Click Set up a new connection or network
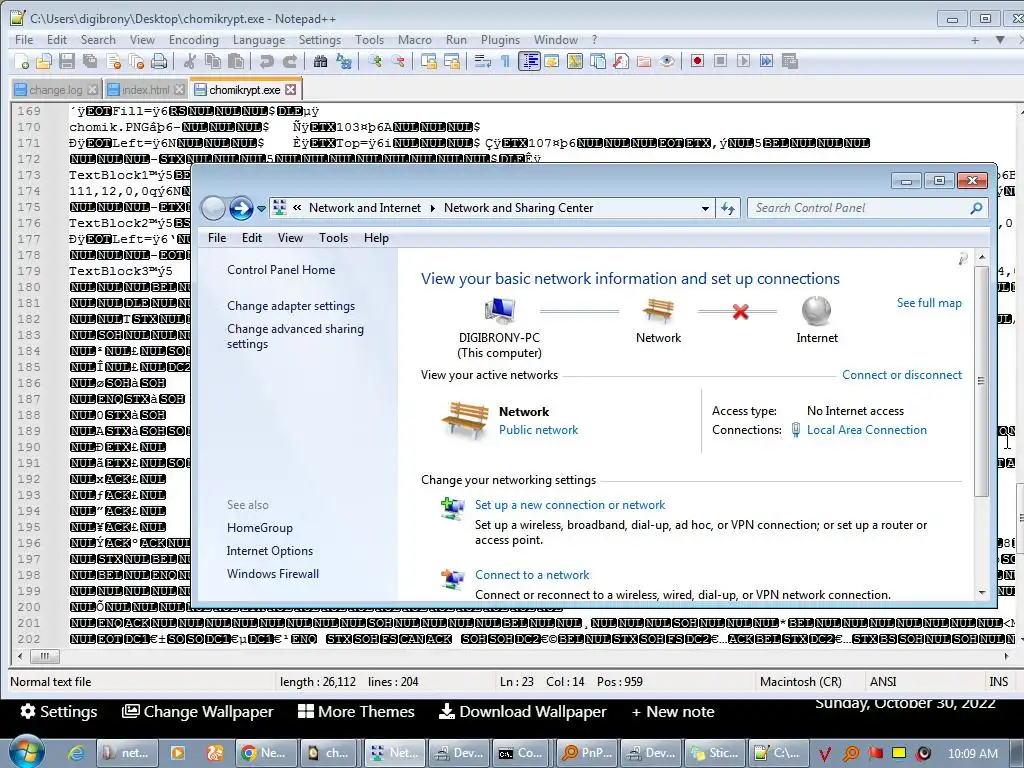Image resolution: width=1024 pixels, height=768 pixels. (x=569, y=505)
